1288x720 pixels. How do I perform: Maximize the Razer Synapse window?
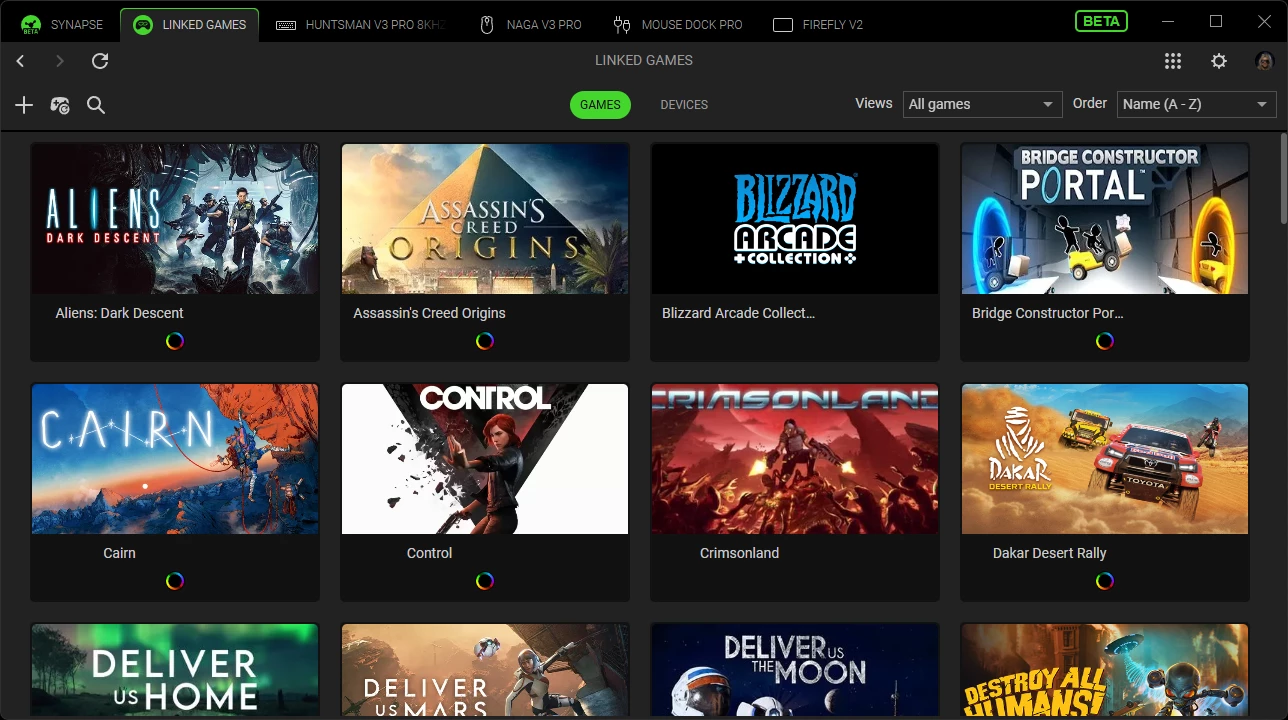pyautogui.click(x=1216, y=21)
